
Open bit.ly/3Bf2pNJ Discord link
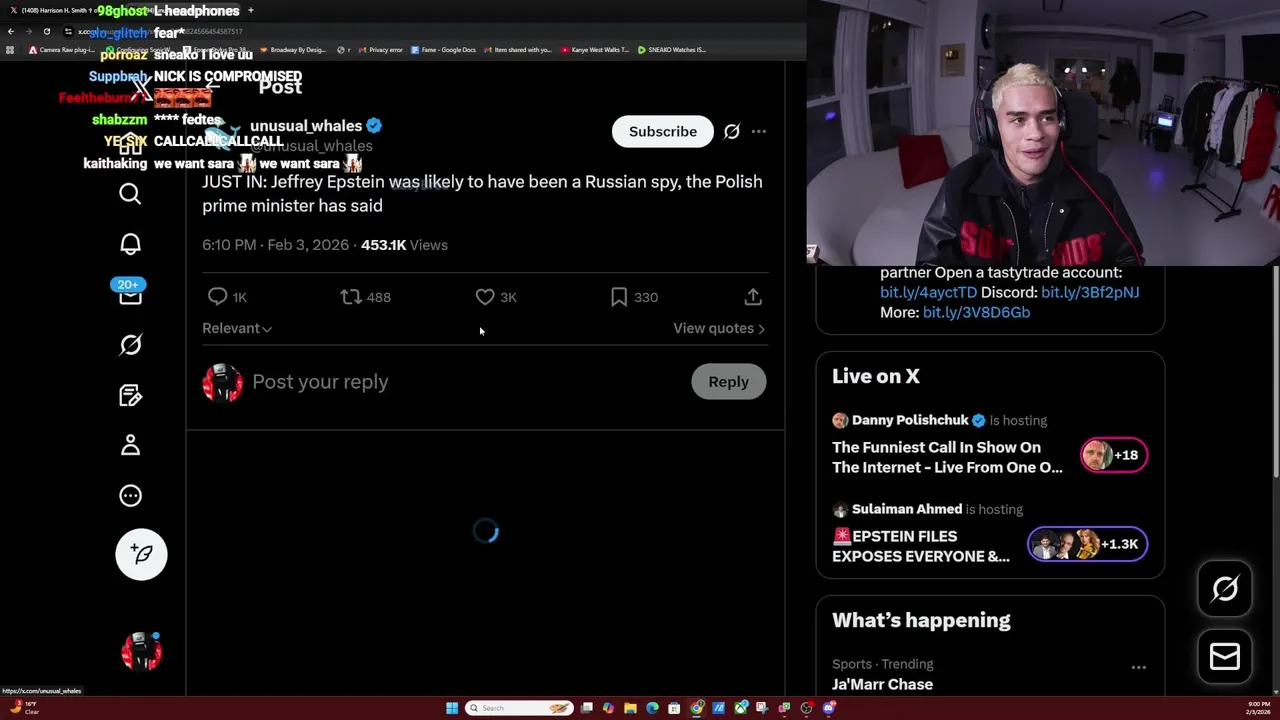(x=1090, y=292)
